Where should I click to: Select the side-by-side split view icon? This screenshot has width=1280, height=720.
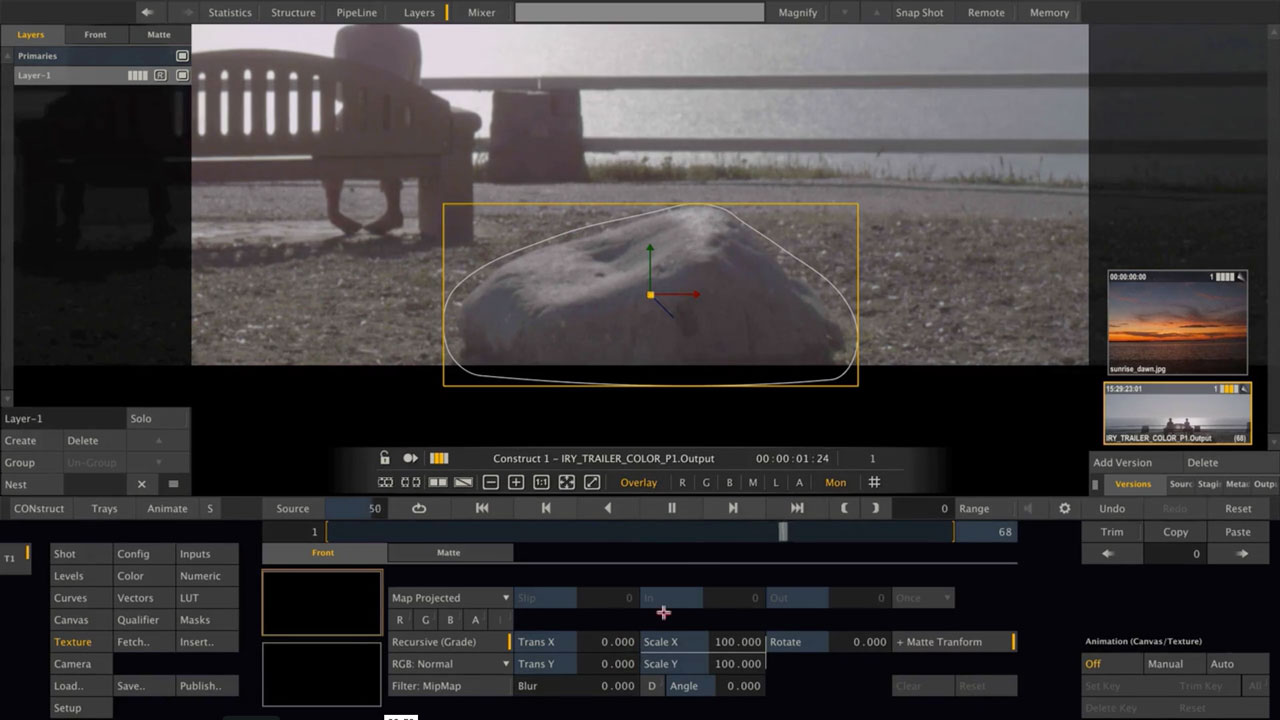(437, 482)
